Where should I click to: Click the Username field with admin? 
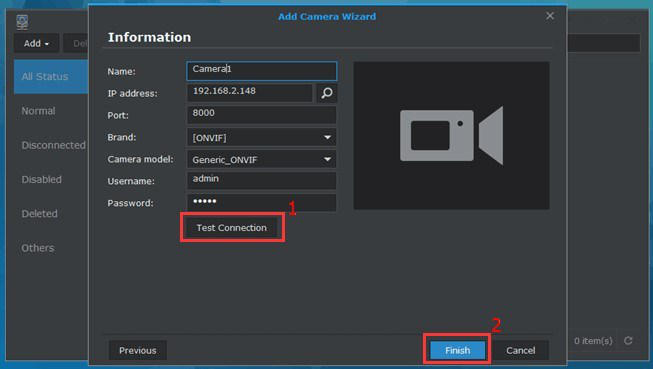(x=262, y=181)
